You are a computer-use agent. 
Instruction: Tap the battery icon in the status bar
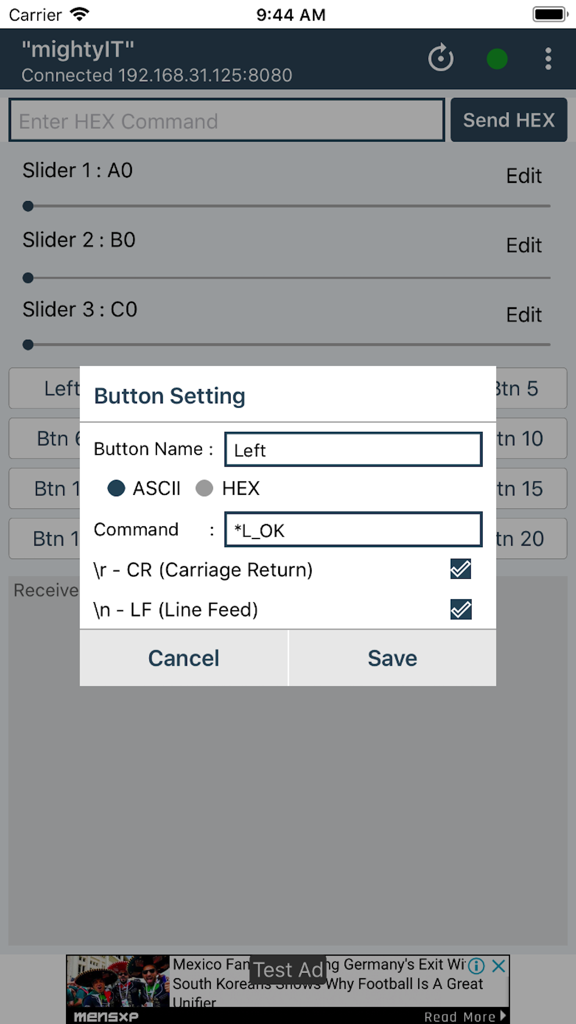pyautogui.click(x=548, y=14)
